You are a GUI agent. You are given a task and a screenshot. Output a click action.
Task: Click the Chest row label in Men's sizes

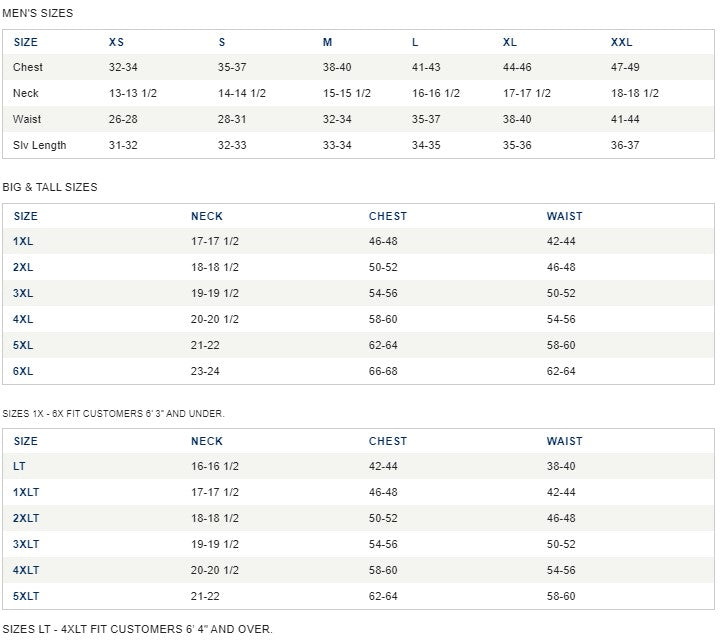pos(28,67)
